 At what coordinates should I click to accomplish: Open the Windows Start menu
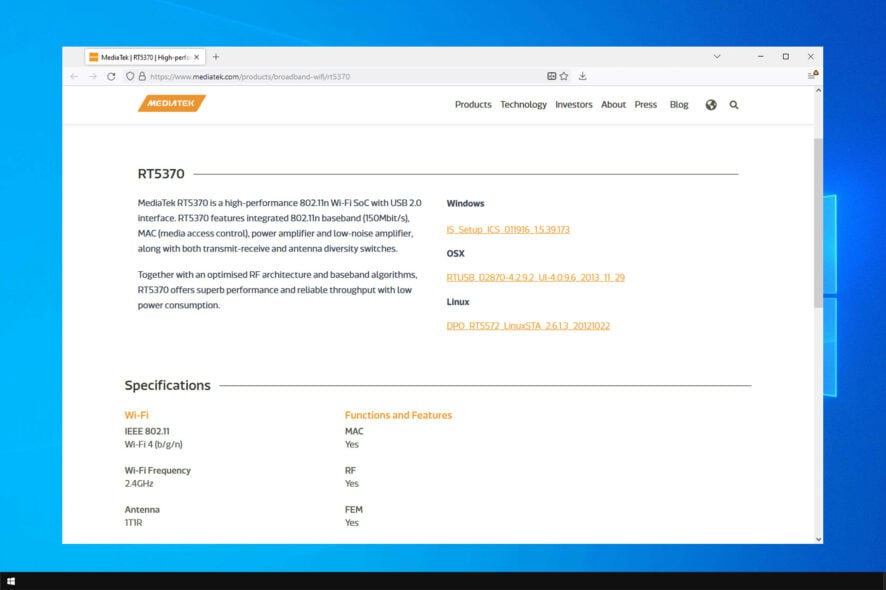(13, 579)
